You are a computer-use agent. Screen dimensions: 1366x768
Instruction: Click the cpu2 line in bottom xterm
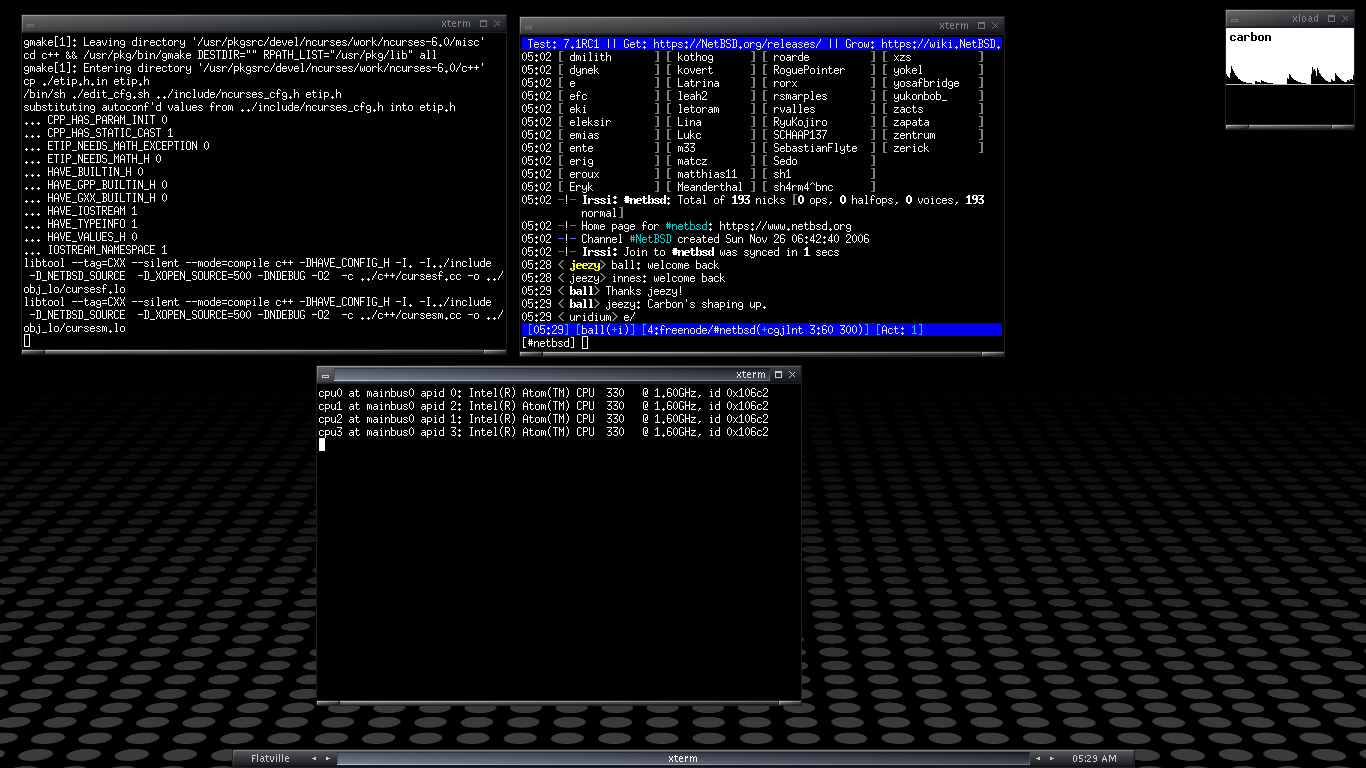click(x=543, y=419)
